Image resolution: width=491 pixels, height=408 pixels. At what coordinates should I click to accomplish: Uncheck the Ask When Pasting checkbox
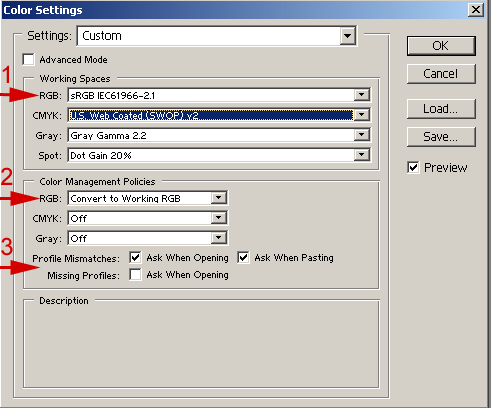pyautogui.click(x=243, y=258)
